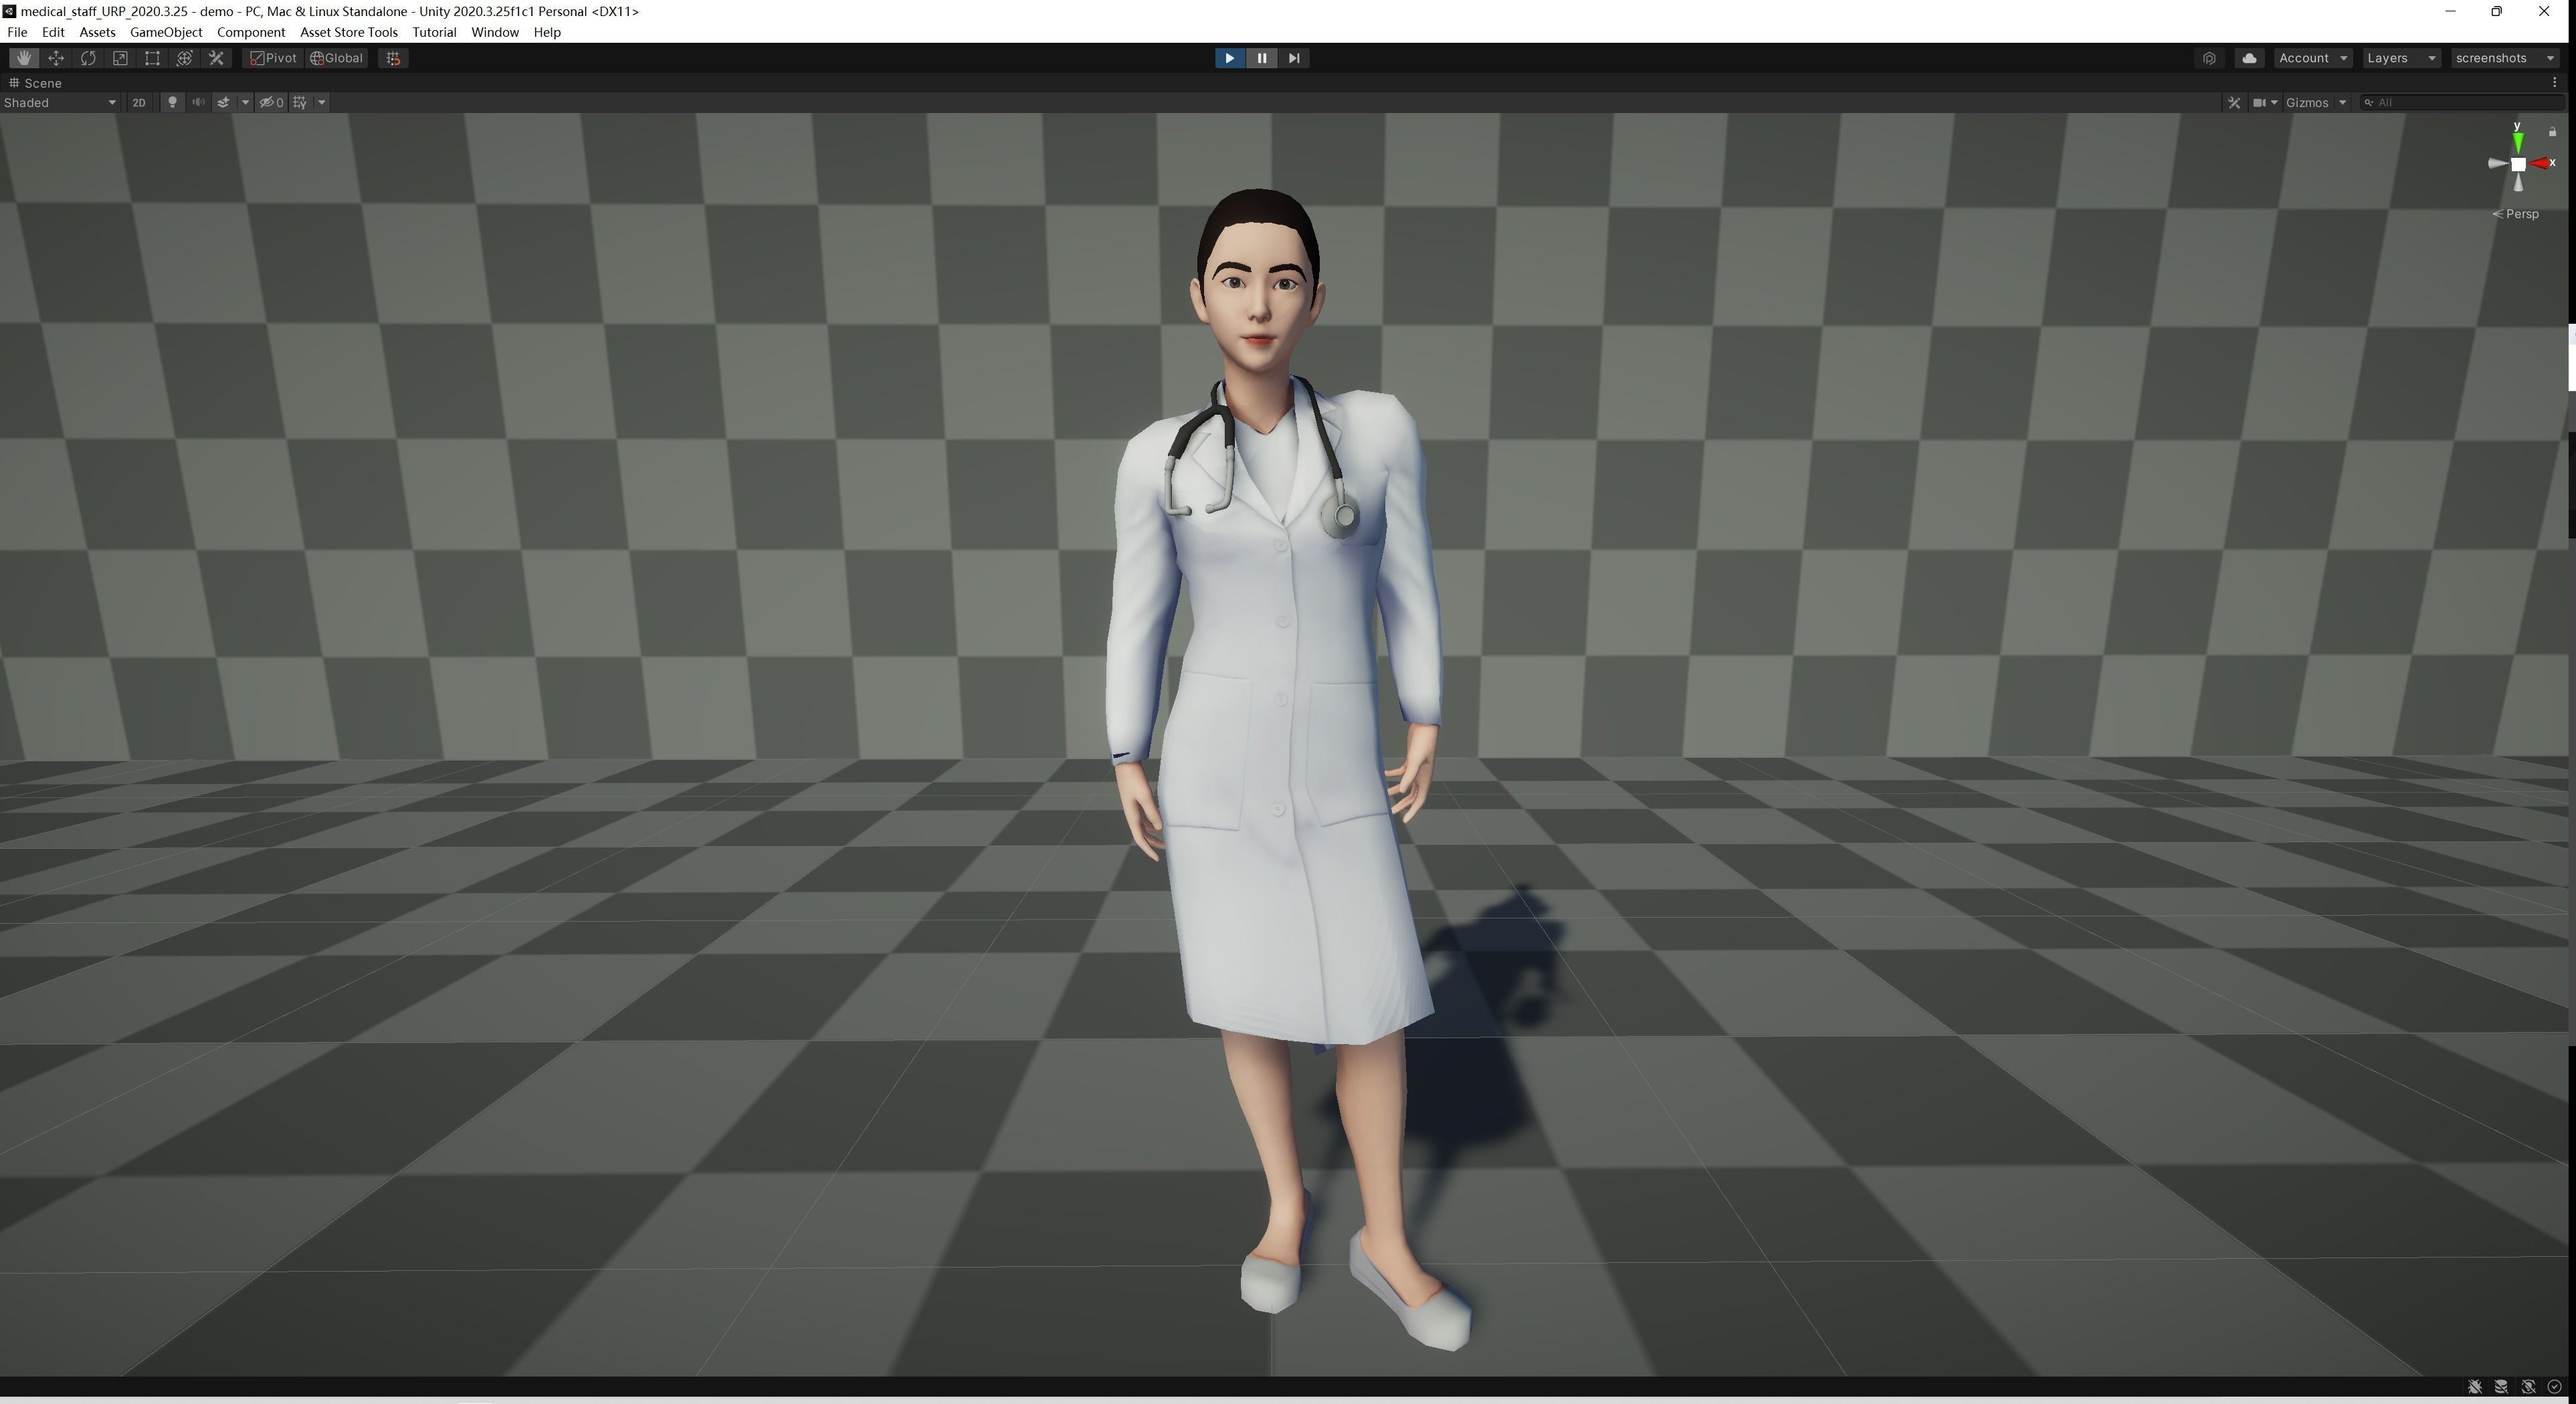The height and width of the screenshot is (1404, 2576).
Task: Click cache server database status icon
Action: [x=2501, y=1387]
